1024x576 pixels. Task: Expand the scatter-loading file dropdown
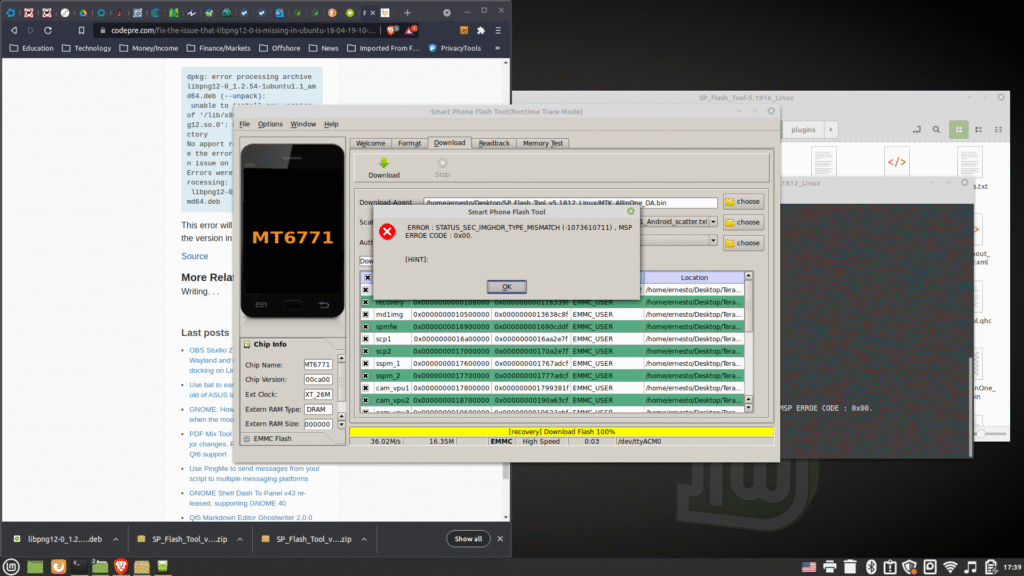[x=714, y=221]
